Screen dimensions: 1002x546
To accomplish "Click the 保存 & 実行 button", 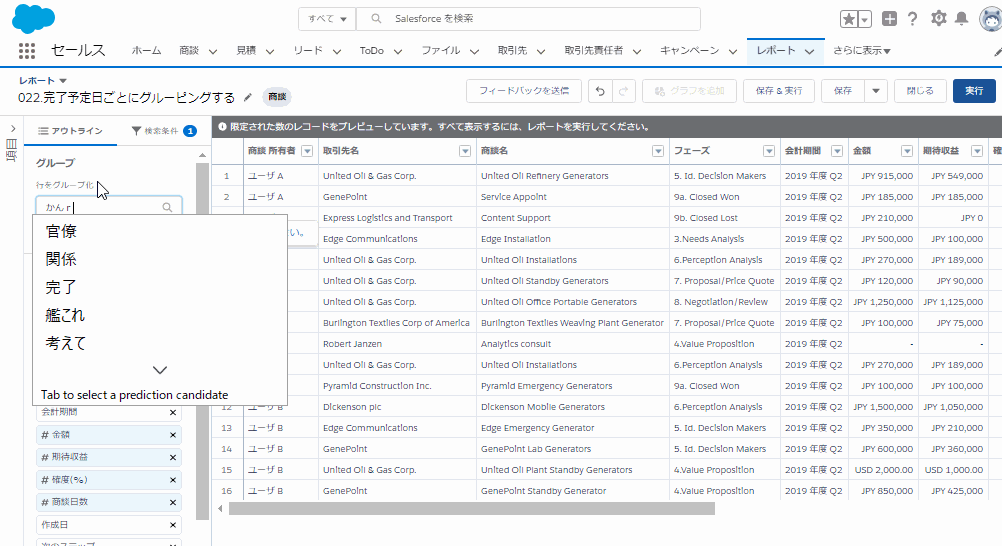I will point(778,91).
